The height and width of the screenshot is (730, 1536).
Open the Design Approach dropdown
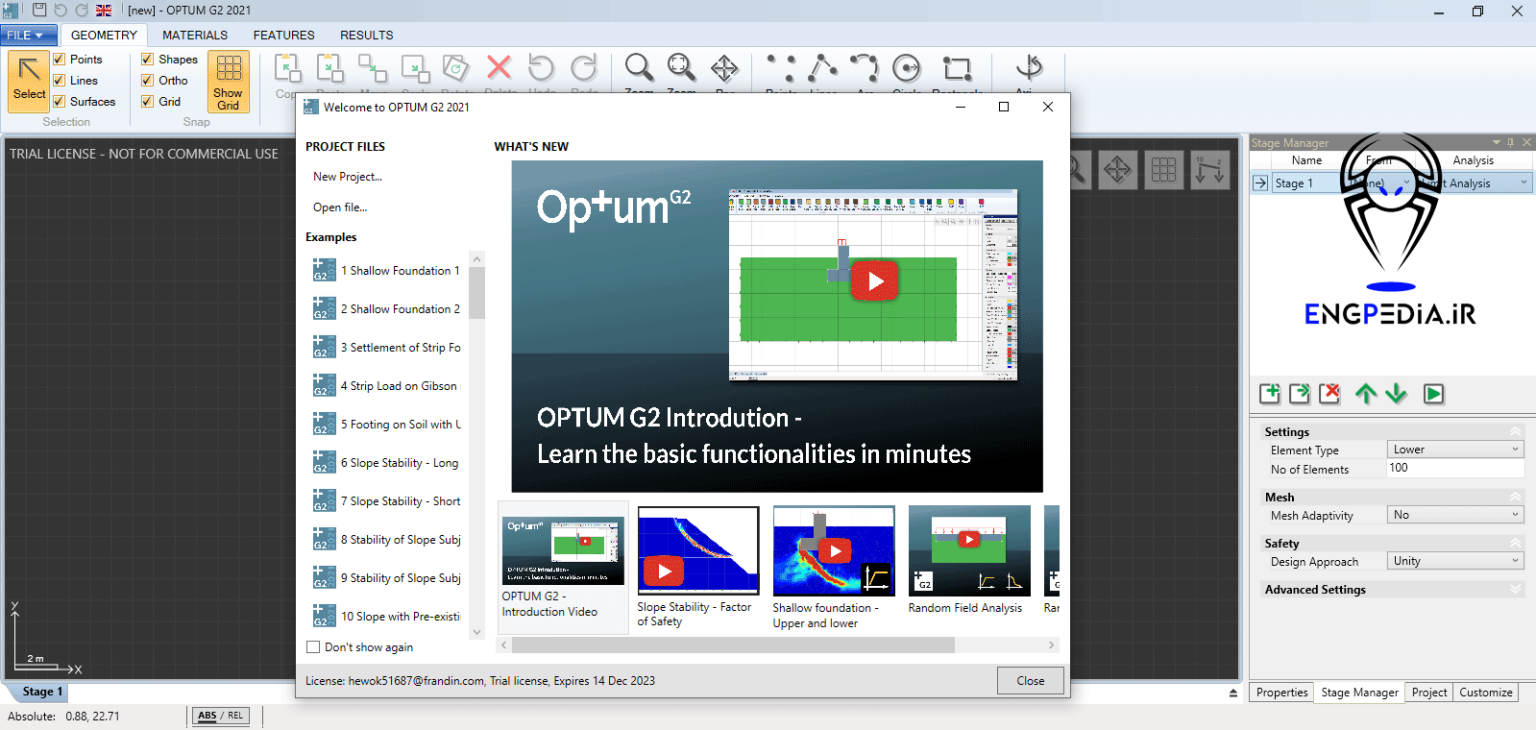[1455, 561]
